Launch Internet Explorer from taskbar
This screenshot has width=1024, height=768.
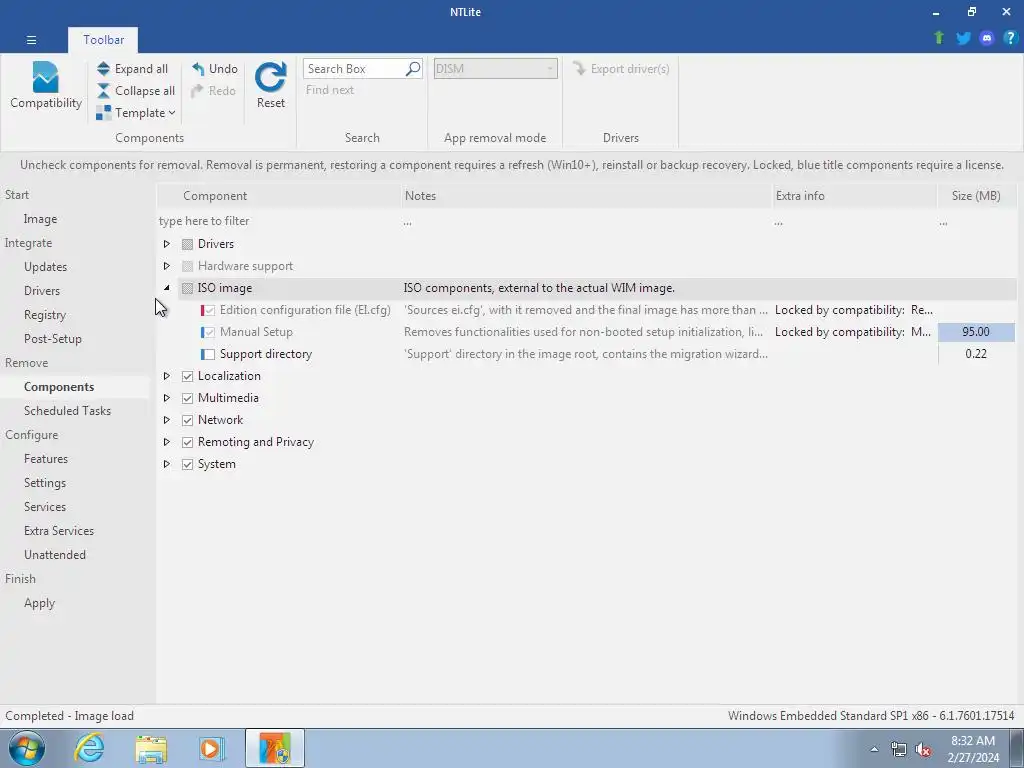89,748
